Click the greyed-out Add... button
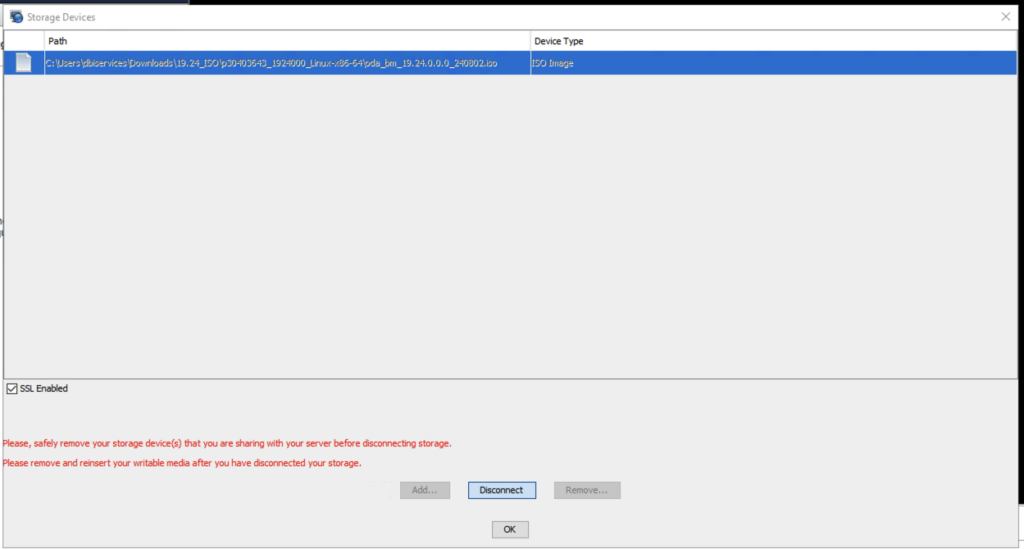The height and width of the screenshot is (549, 1024). 425,490
